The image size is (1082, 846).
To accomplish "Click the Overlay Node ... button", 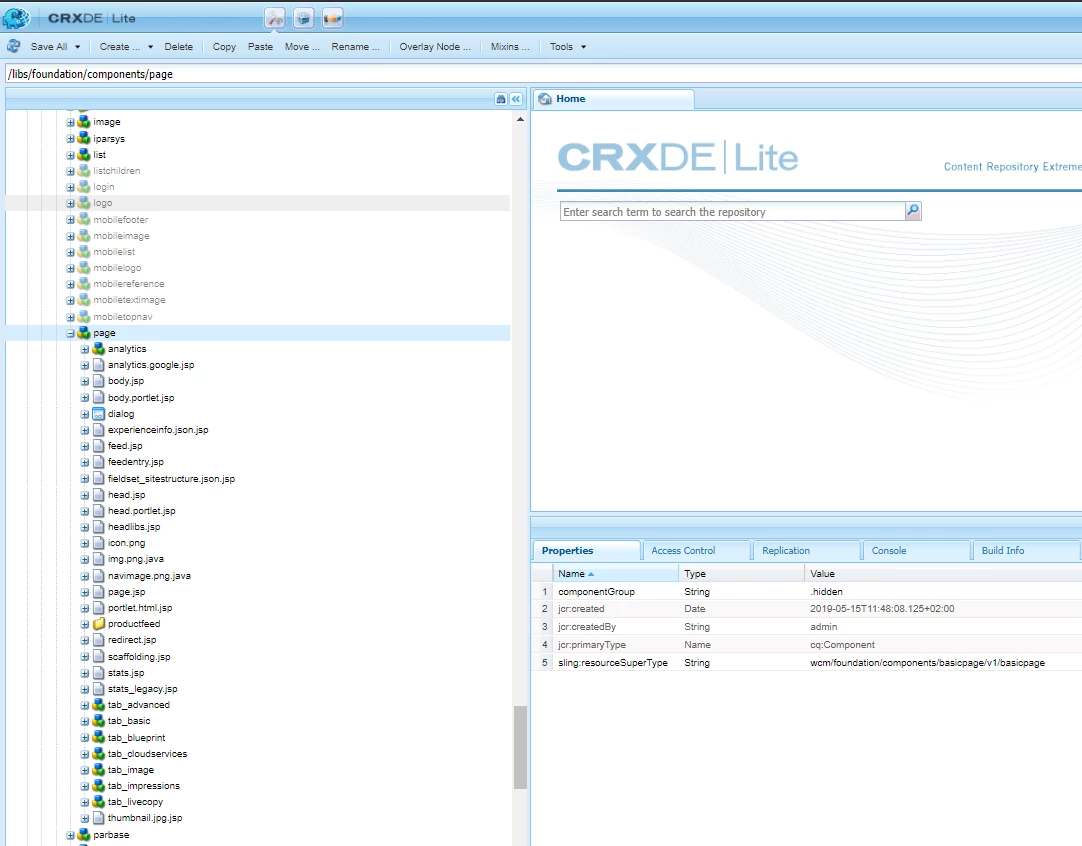I will (435, 47).
